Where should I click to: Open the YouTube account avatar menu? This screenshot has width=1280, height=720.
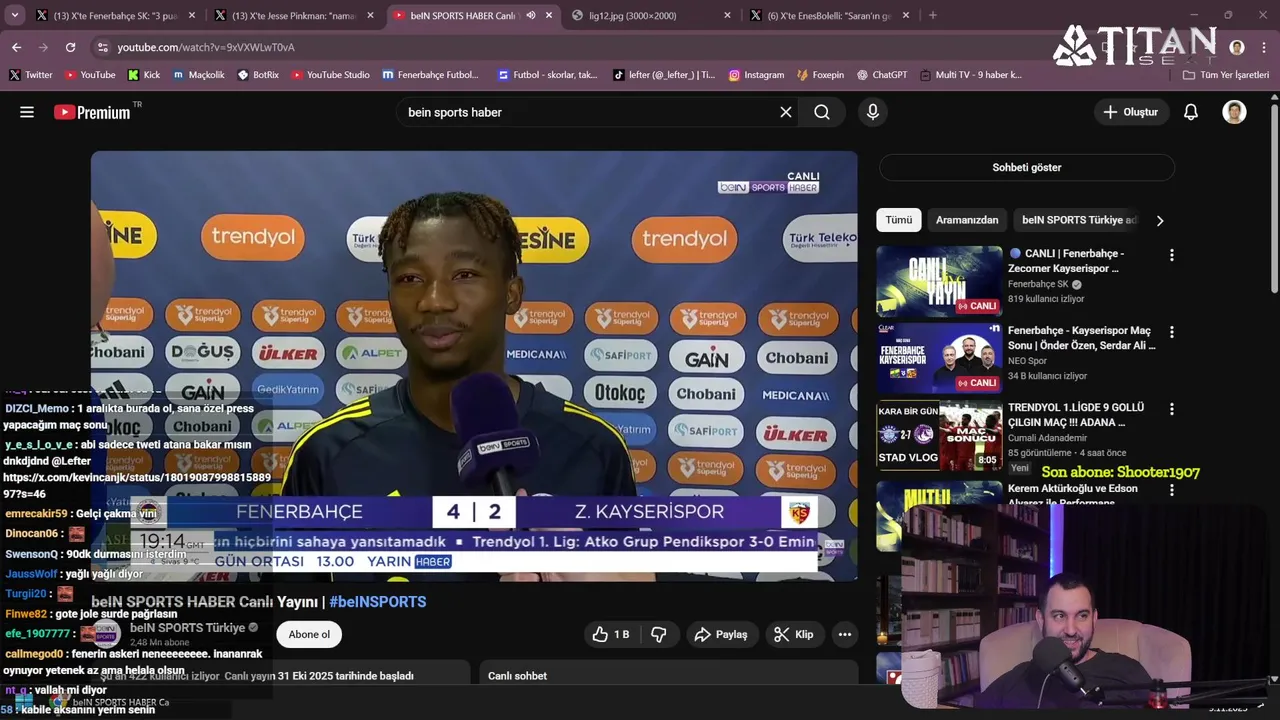point(1234,112)
